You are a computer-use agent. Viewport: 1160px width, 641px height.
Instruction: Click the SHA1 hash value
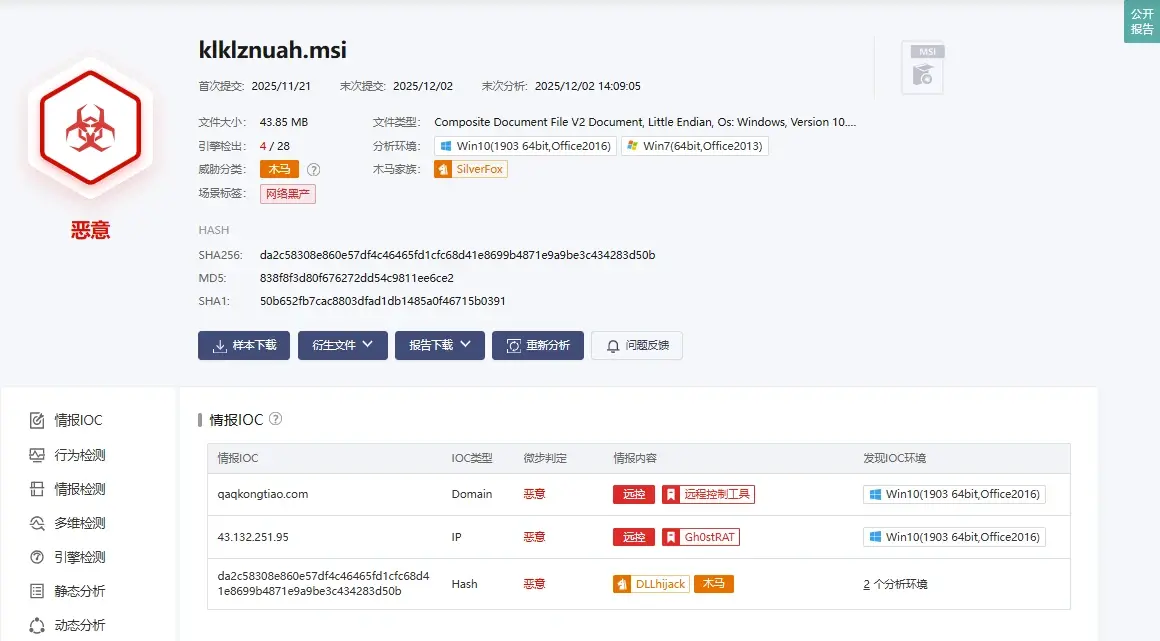point(382,301)
